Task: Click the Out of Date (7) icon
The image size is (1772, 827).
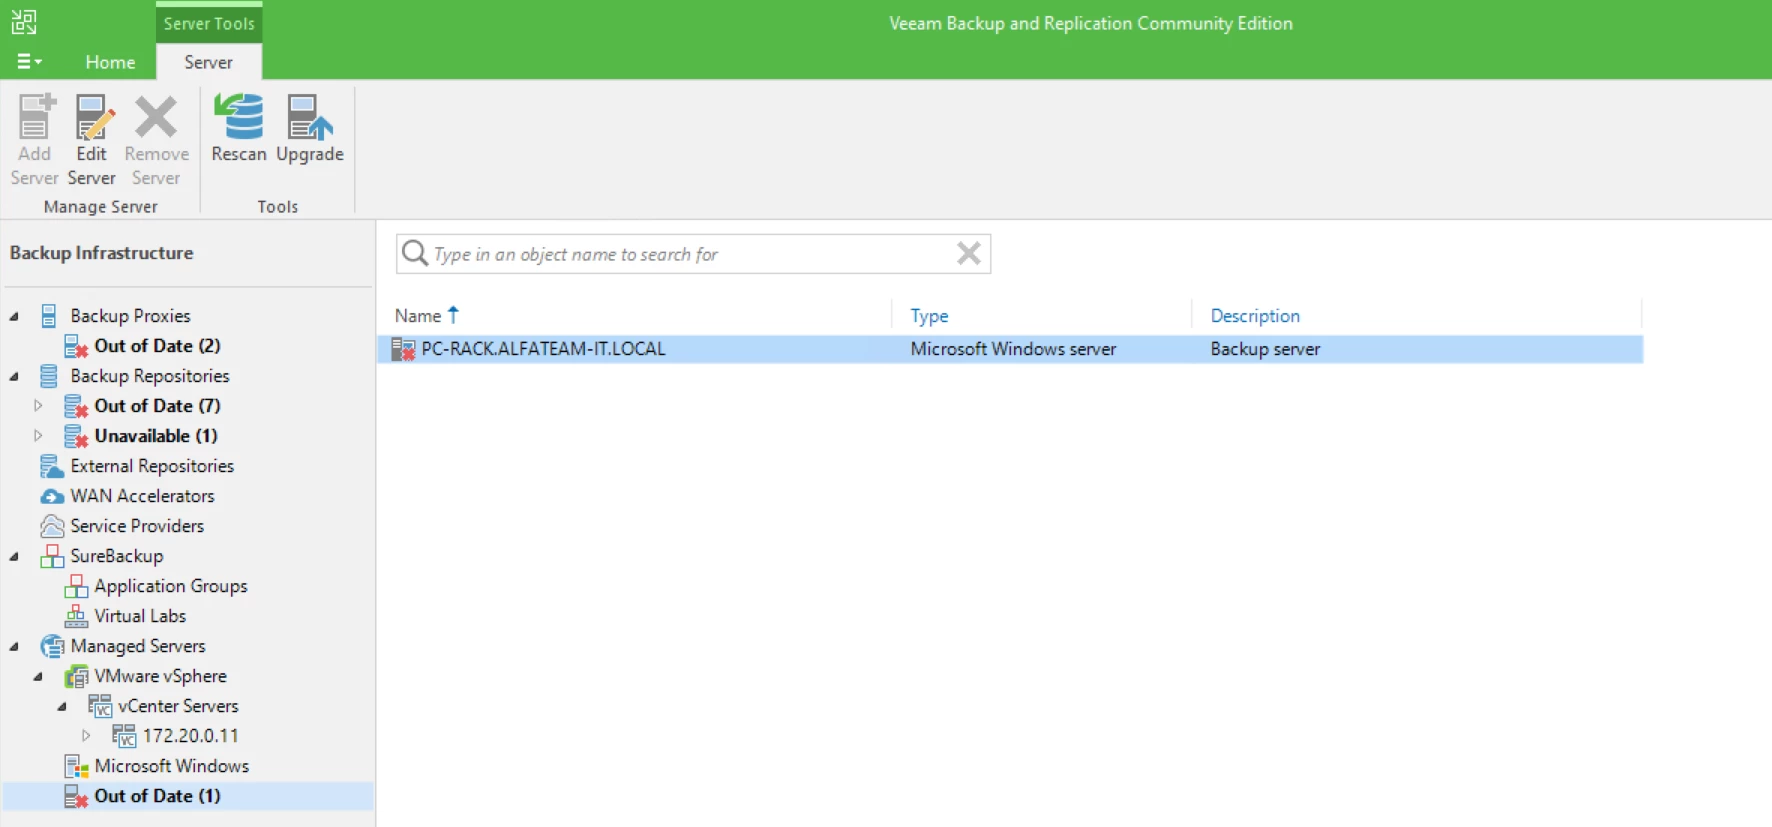Action: tap(76, 406)
